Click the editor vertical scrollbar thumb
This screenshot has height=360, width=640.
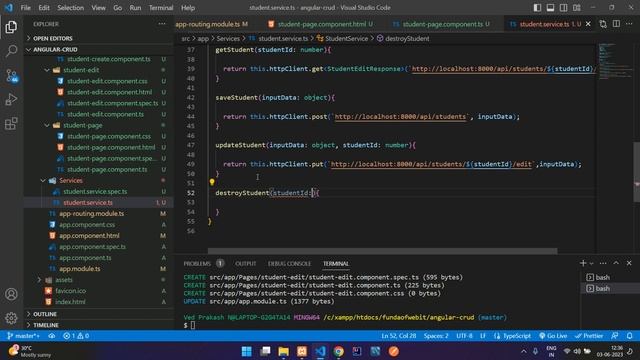click(x=637, y=171)
